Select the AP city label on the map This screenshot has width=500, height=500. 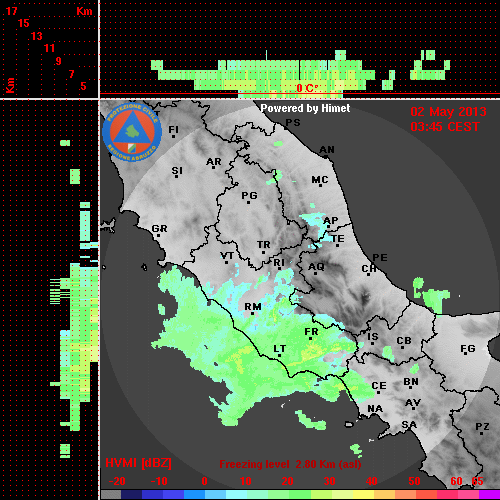pos(331,220)
